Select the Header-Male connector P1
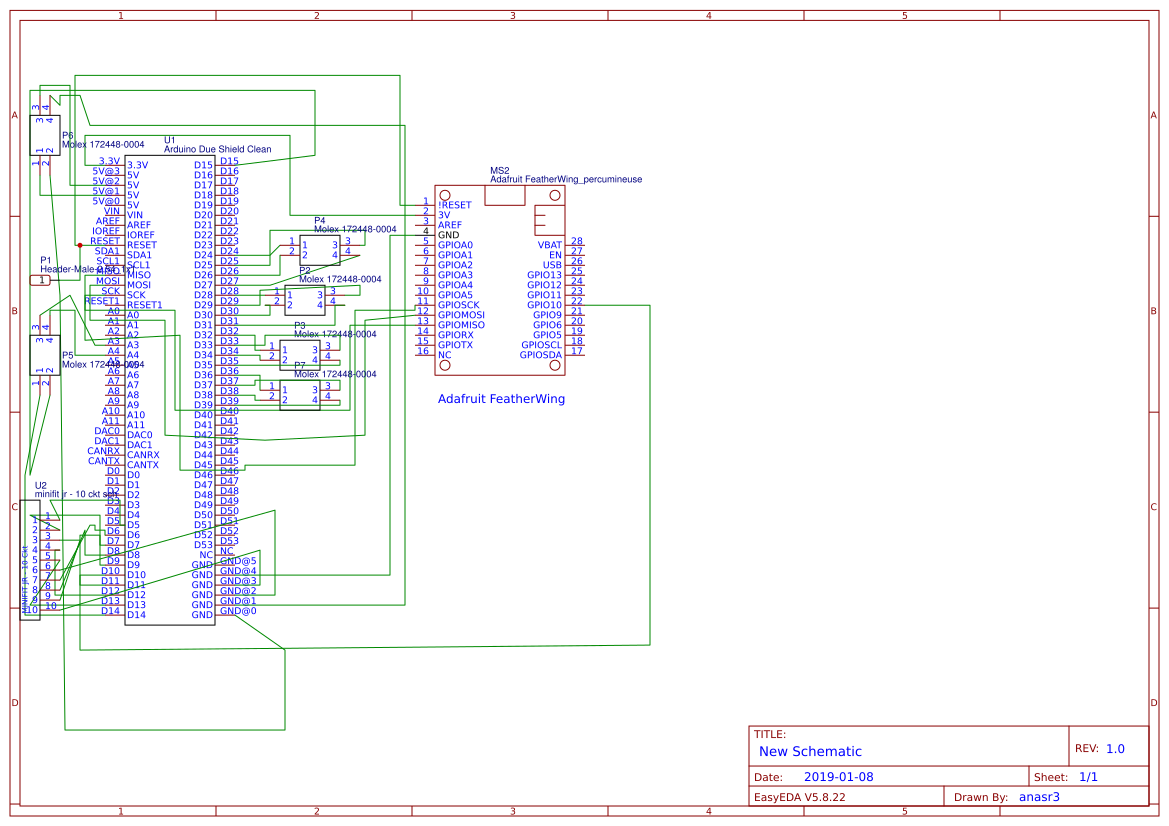The height and width of the screenshot is (826, 1169). (42, 281)
